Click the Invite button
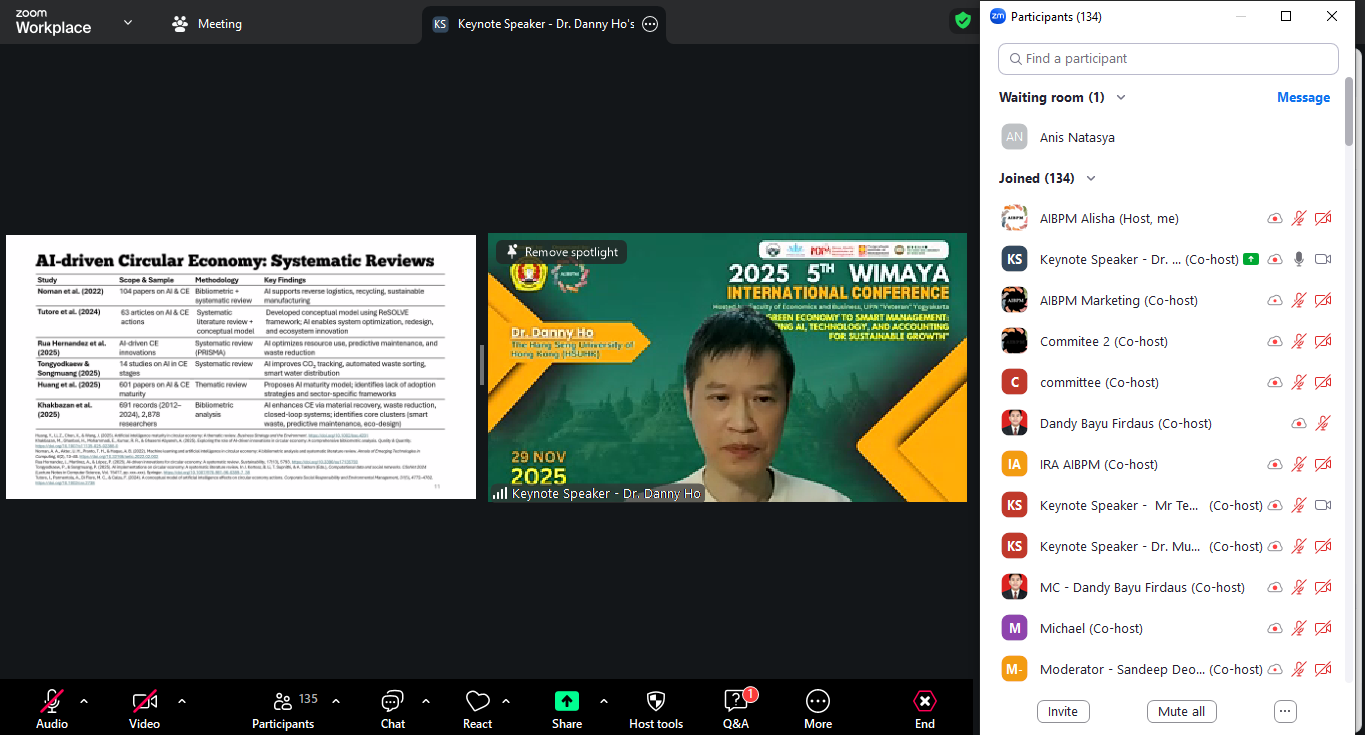 click(x=1063, y=711)
